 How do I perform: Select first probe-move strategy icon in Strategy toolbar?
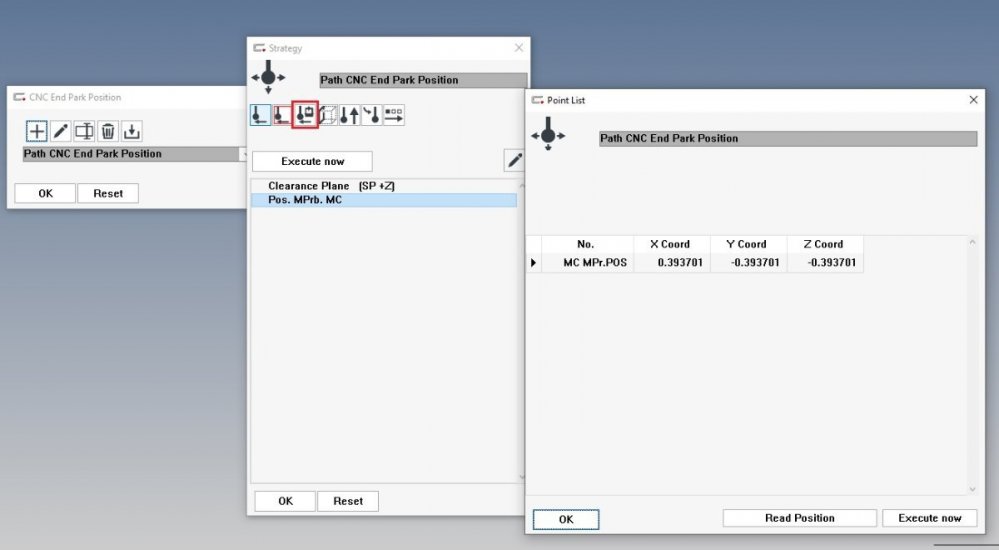coord(260,115)
